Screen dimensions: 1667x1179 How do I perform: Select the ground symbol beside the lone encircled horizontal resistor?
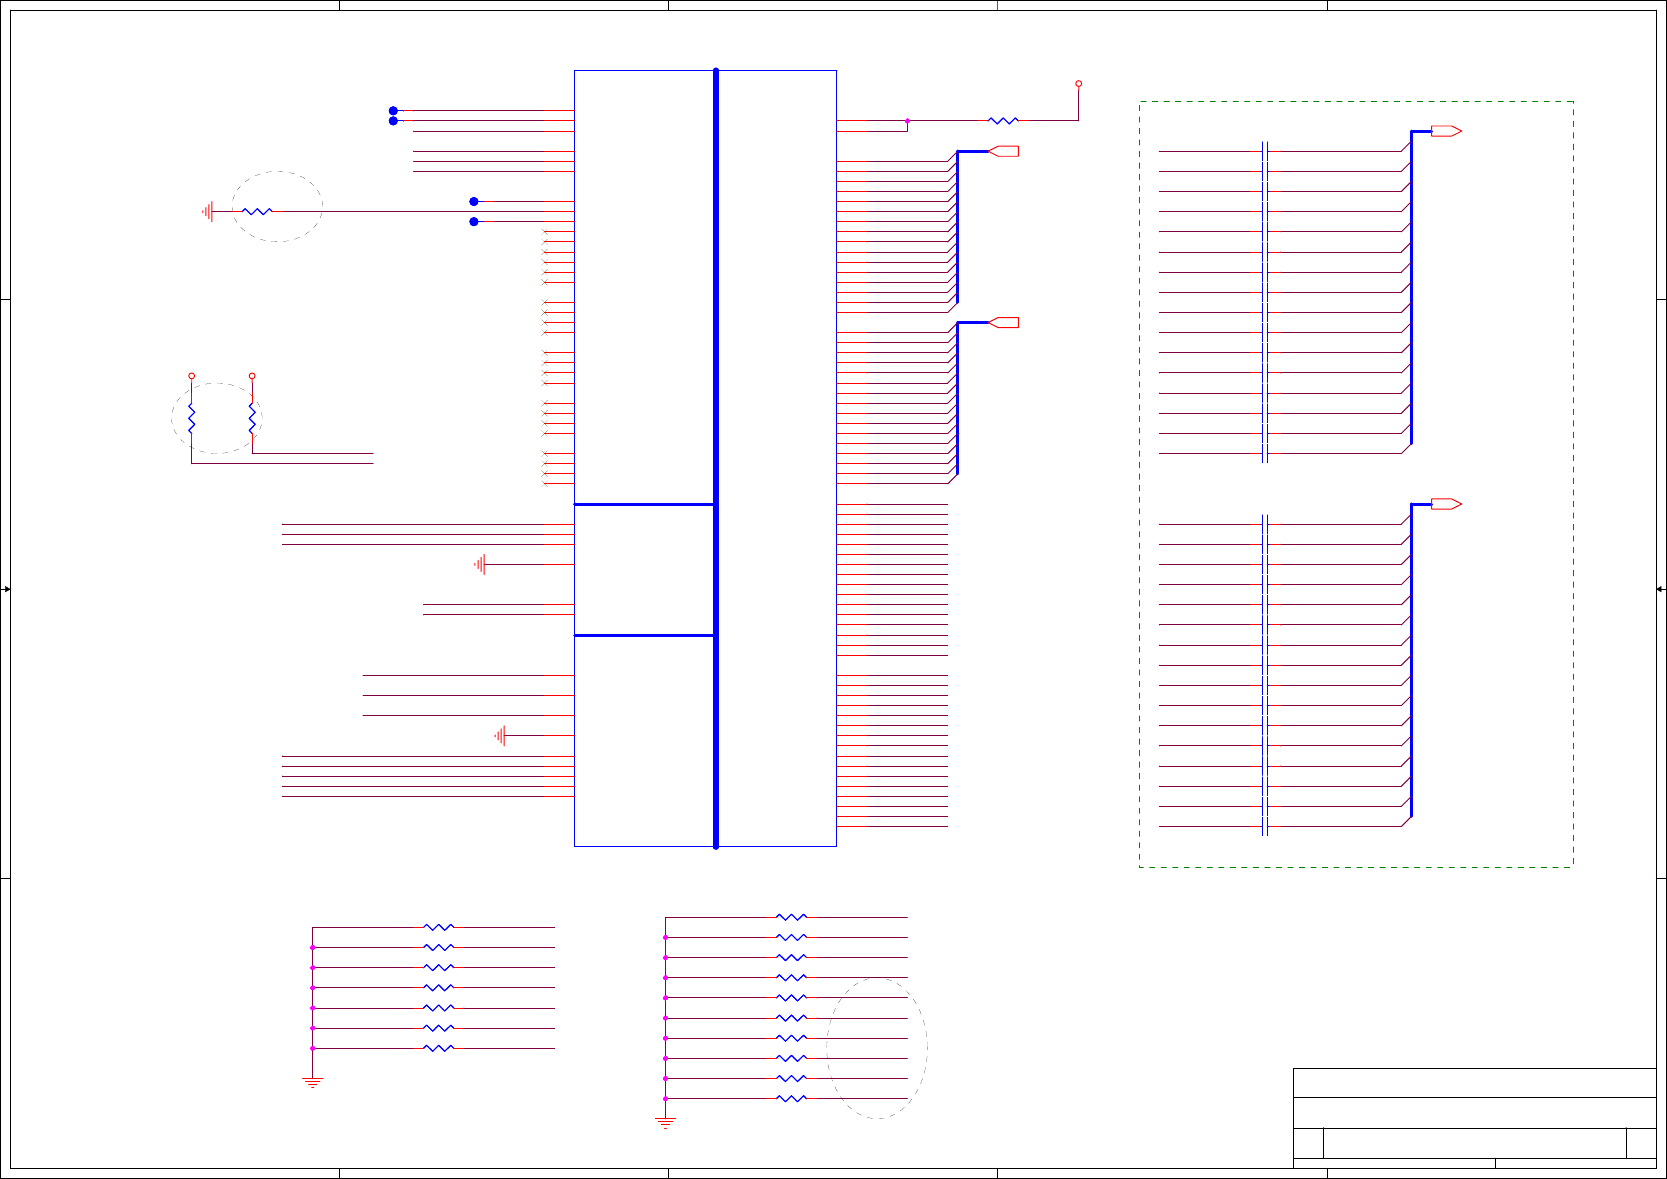coord(208,211)
